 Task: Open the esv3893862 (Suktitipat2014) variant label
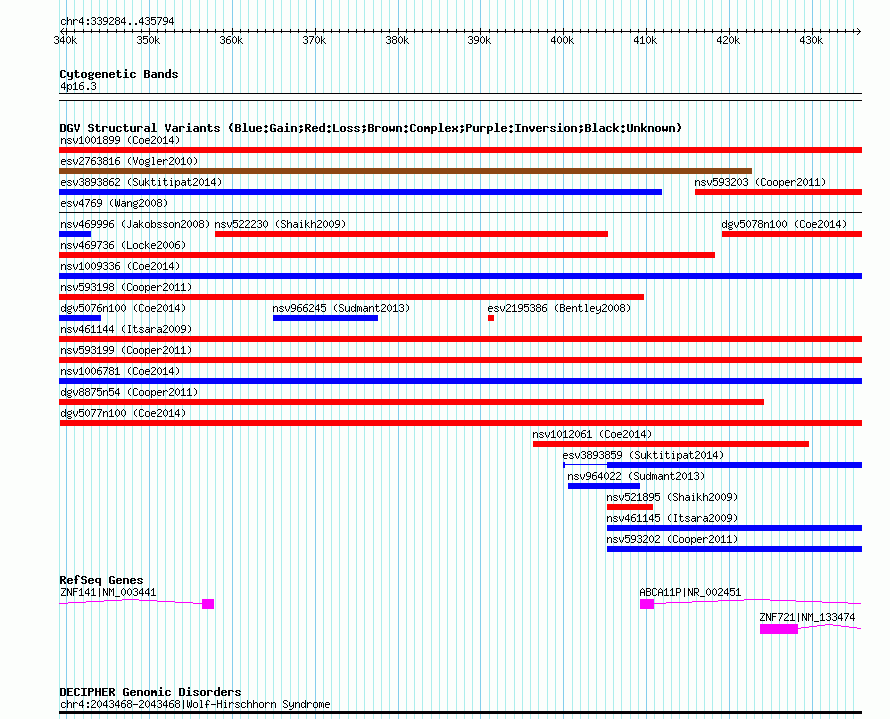click(141, 182)
